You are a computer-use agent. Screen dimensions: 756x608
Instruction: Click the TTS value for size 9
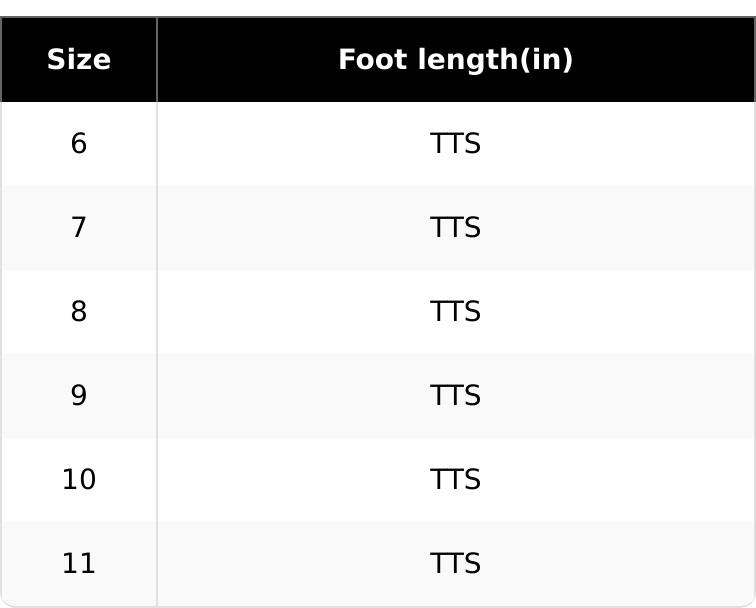[x=455, y=396]
